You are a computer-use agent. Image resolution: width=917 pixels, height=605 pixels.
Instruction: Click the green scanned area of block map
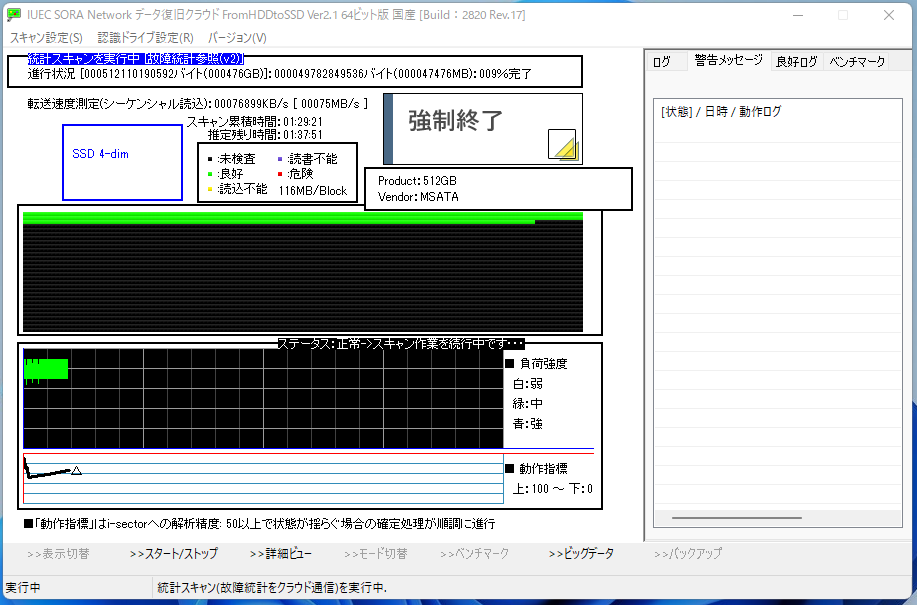tap(302, 218)
